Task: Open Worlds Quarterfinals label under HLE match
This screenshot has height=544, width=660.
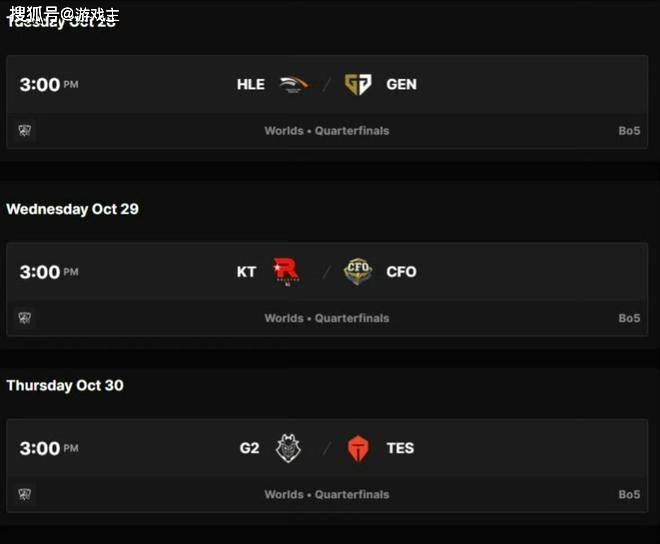Action: point(327,131)
